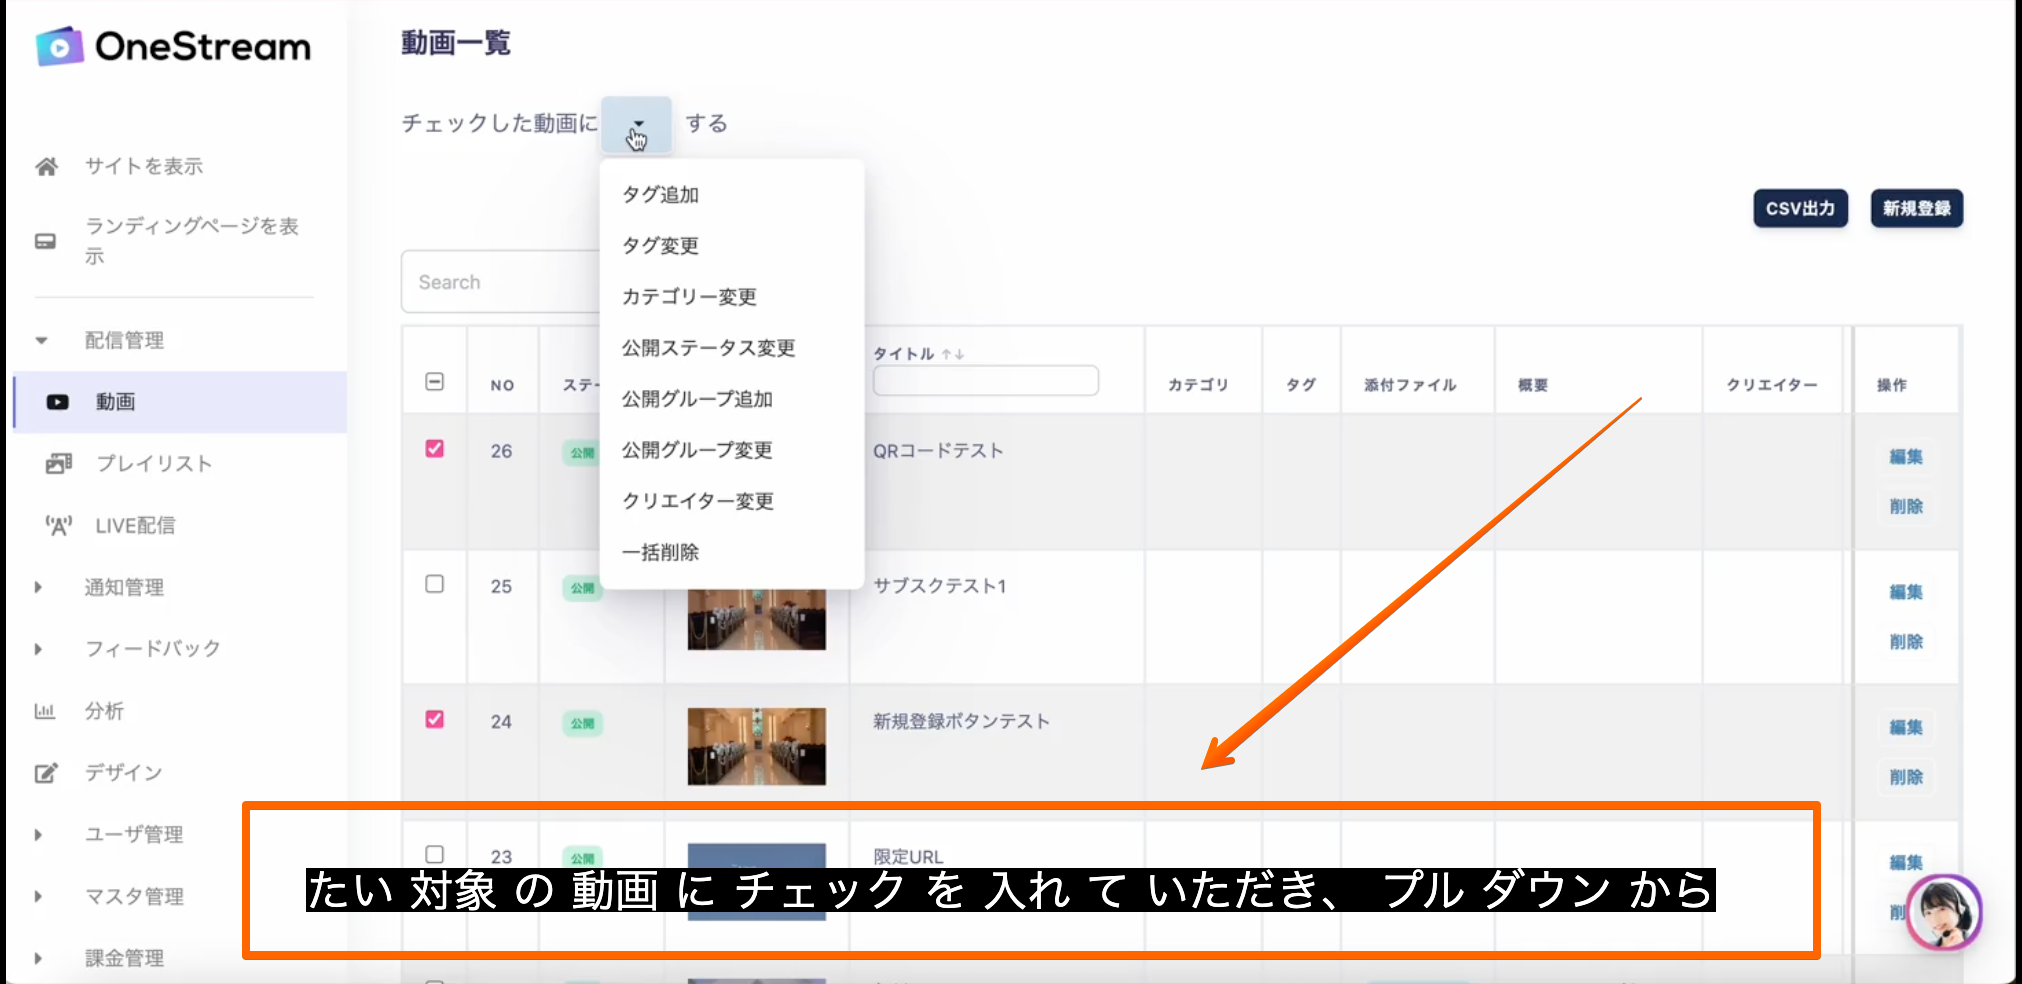Open the プレイリスト icon
Image resolution: width=2022 pixels, height=984 pixels.
tap(59, 463)
